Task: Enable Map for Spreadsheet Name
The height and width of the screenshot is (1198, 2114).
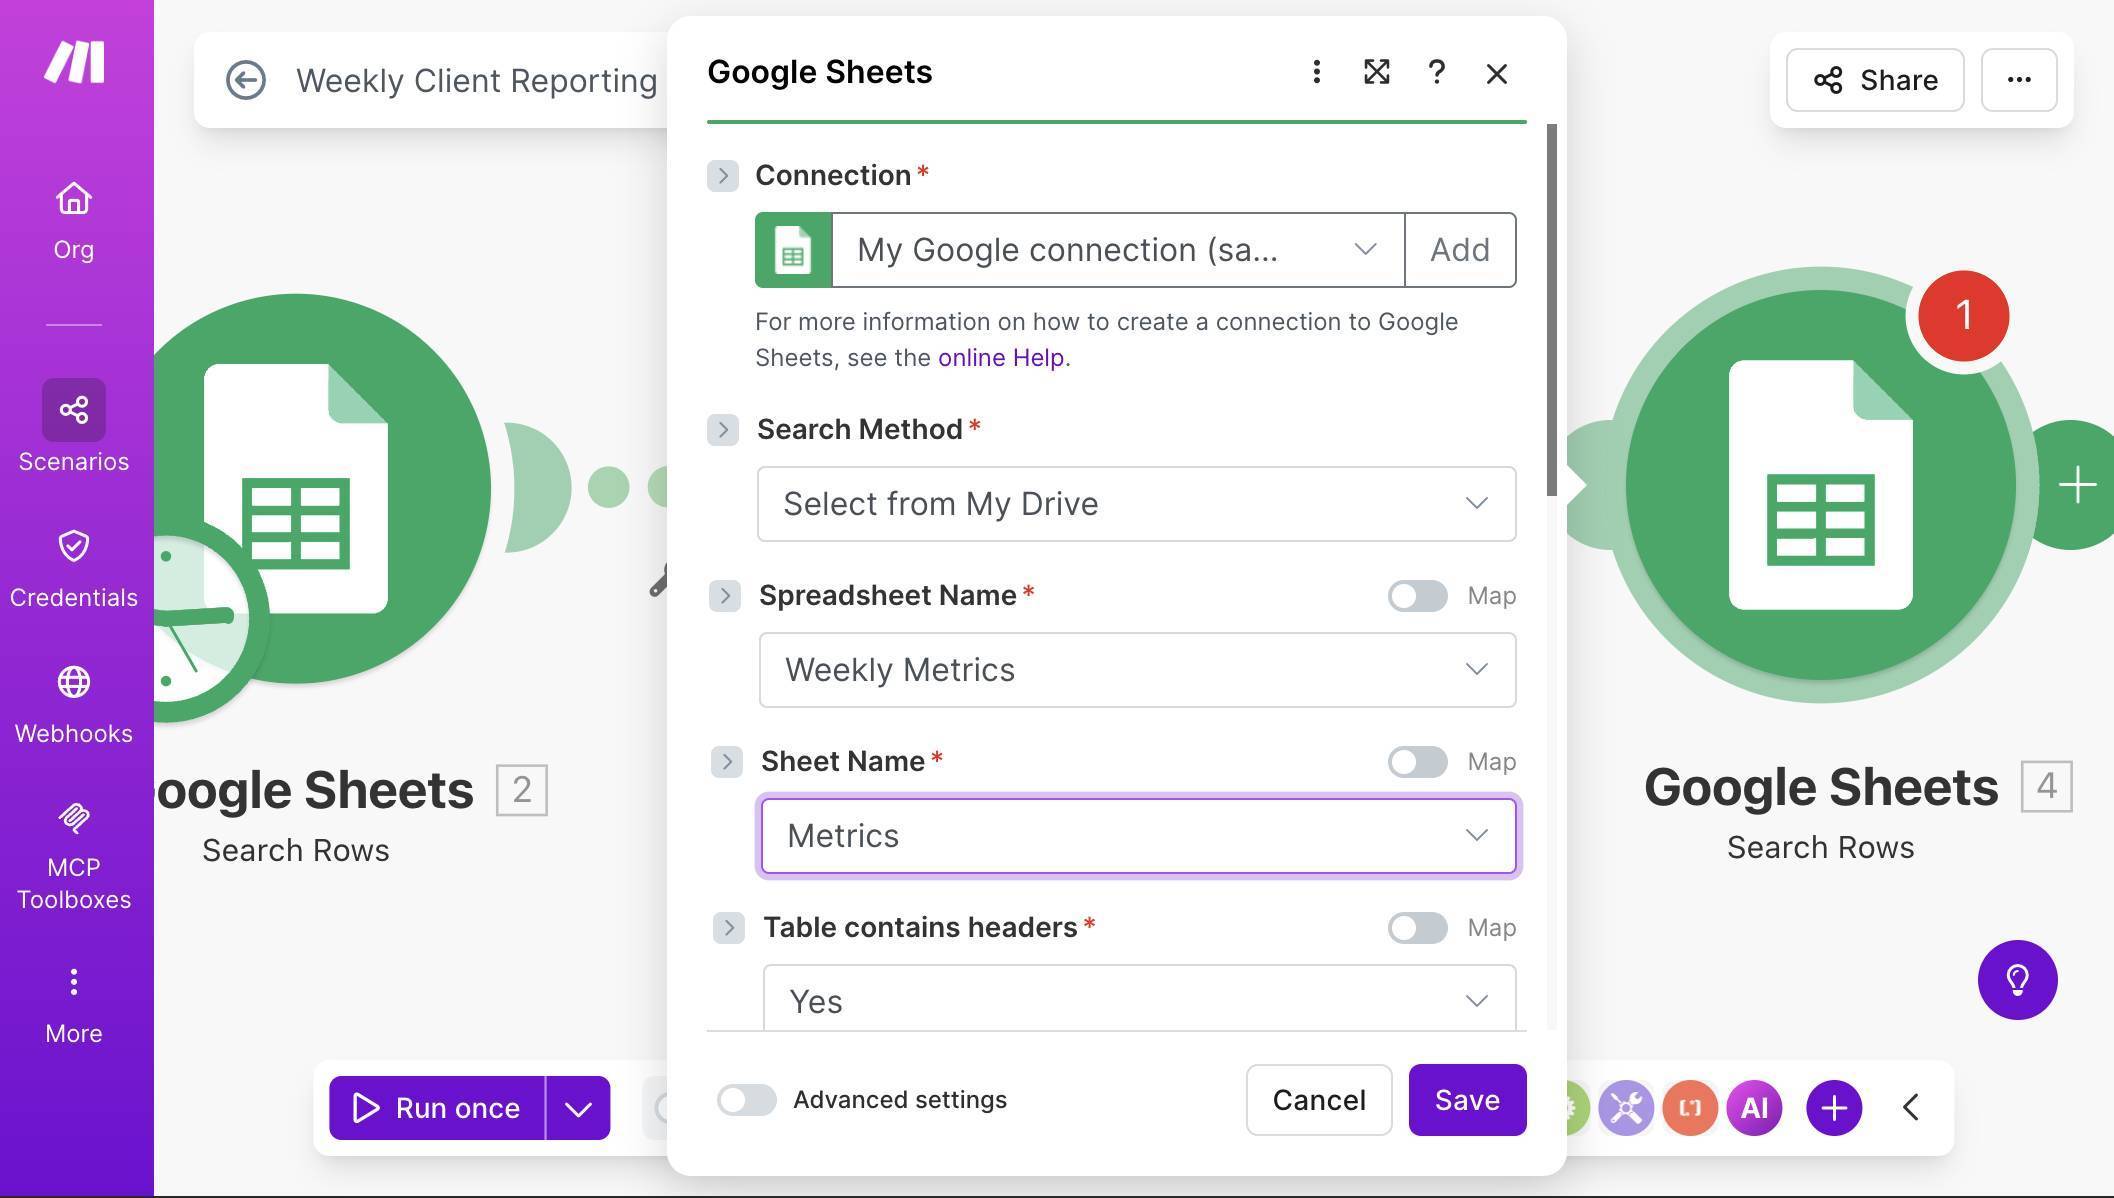Action: [x=1416, y=595]
